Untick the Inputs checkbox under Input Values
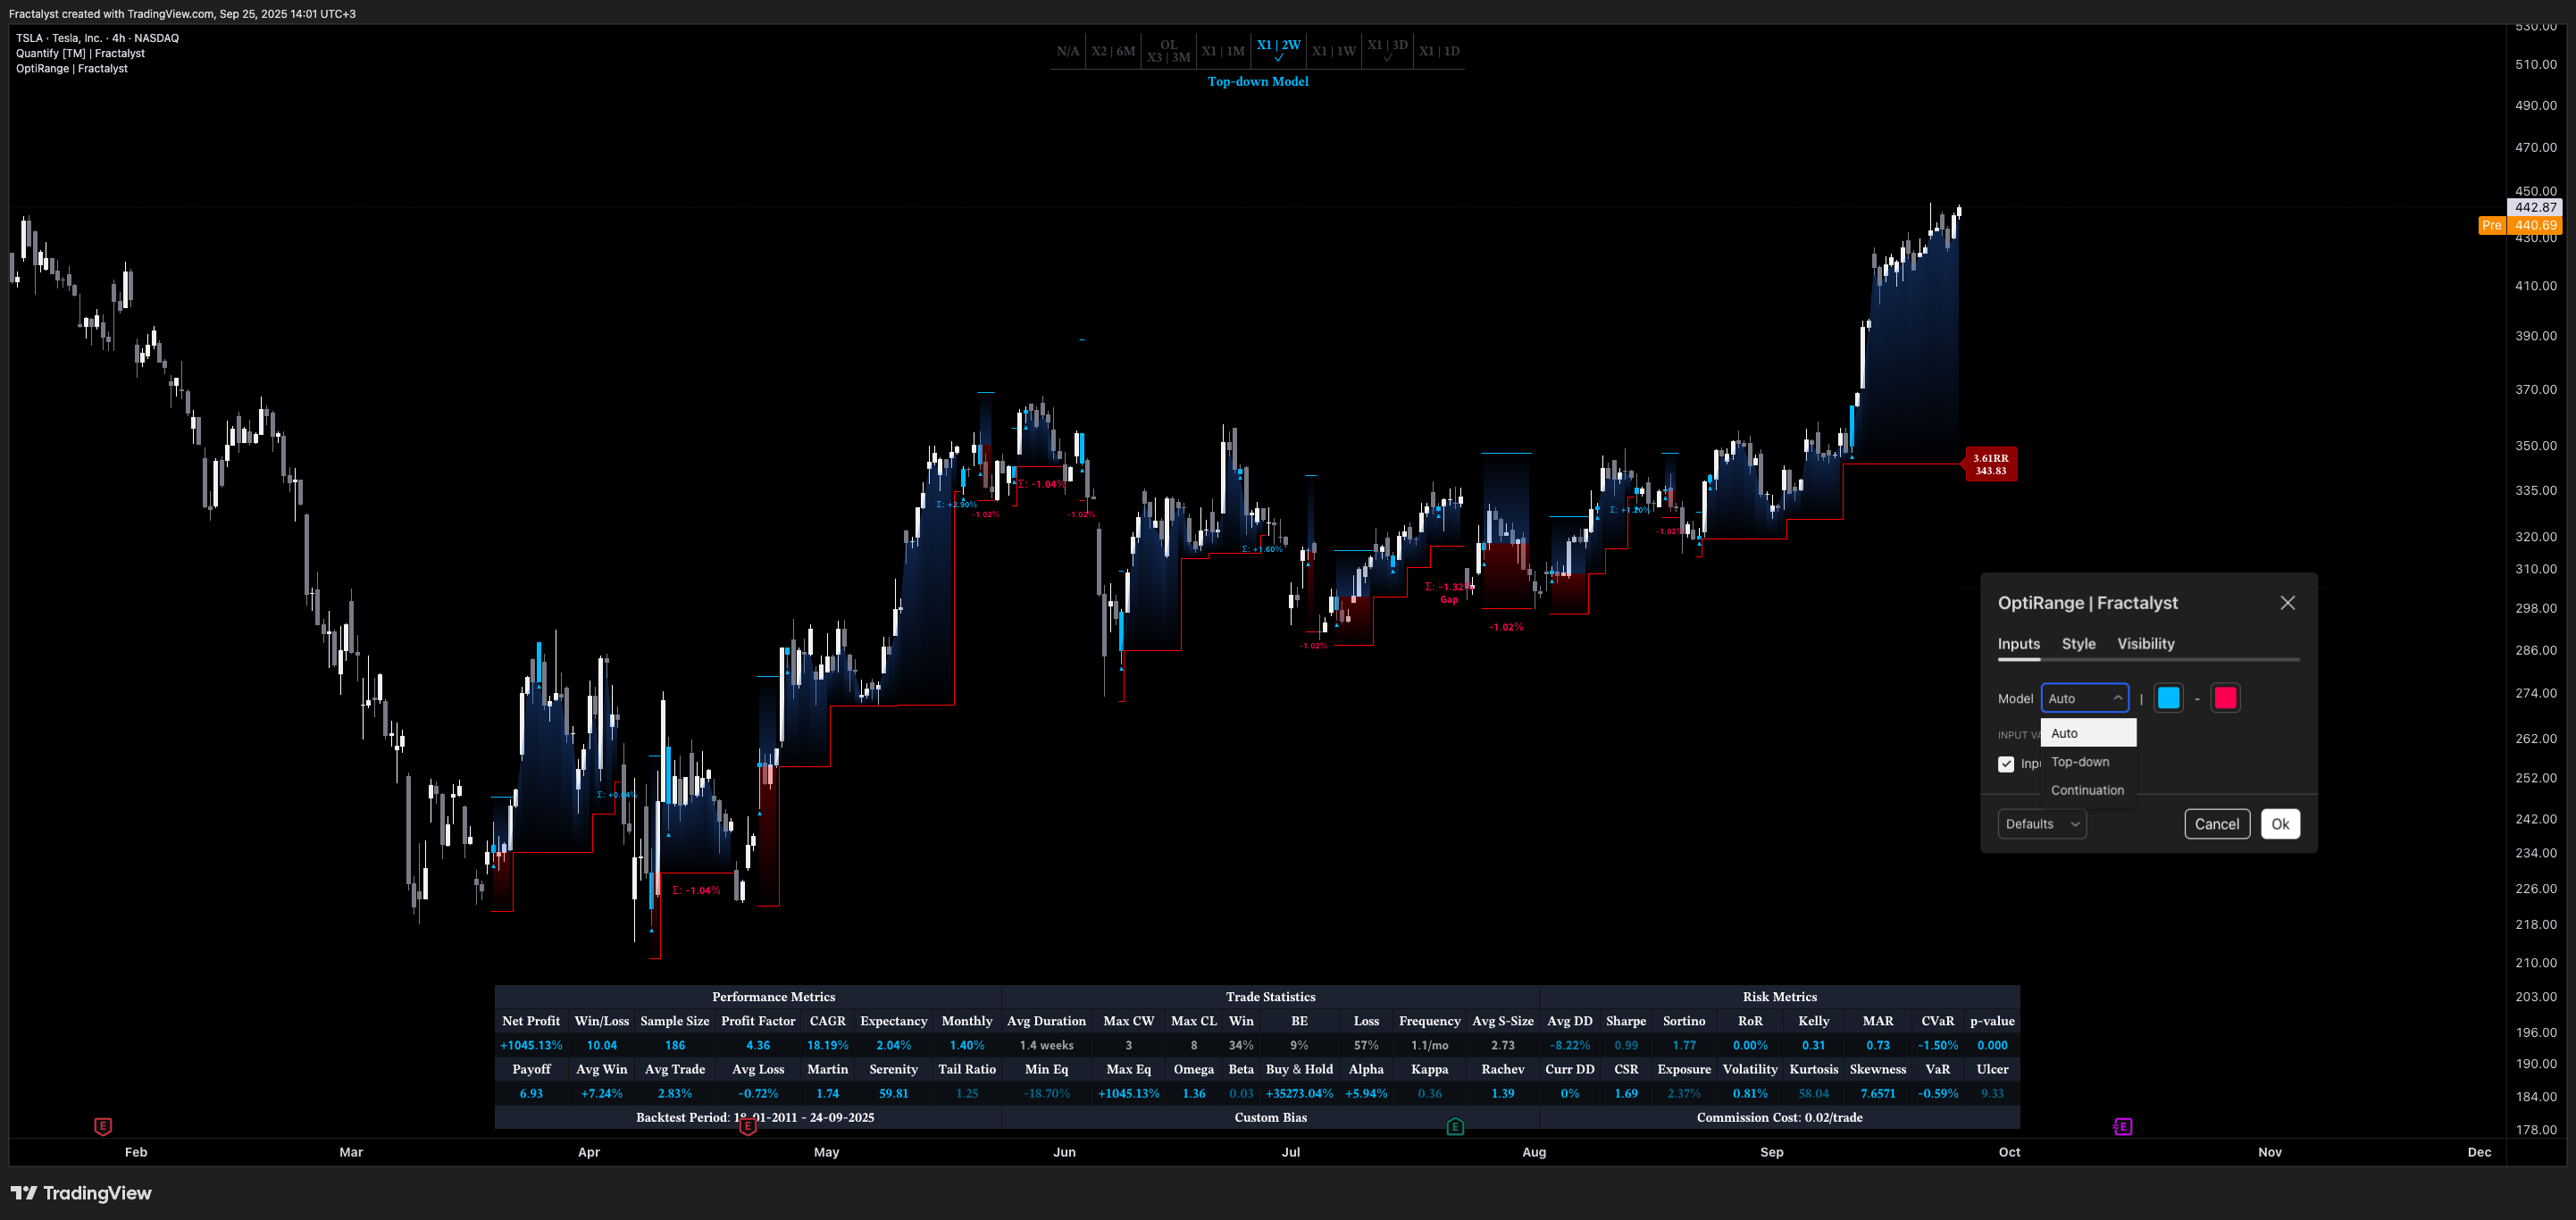 (2005, 764)
